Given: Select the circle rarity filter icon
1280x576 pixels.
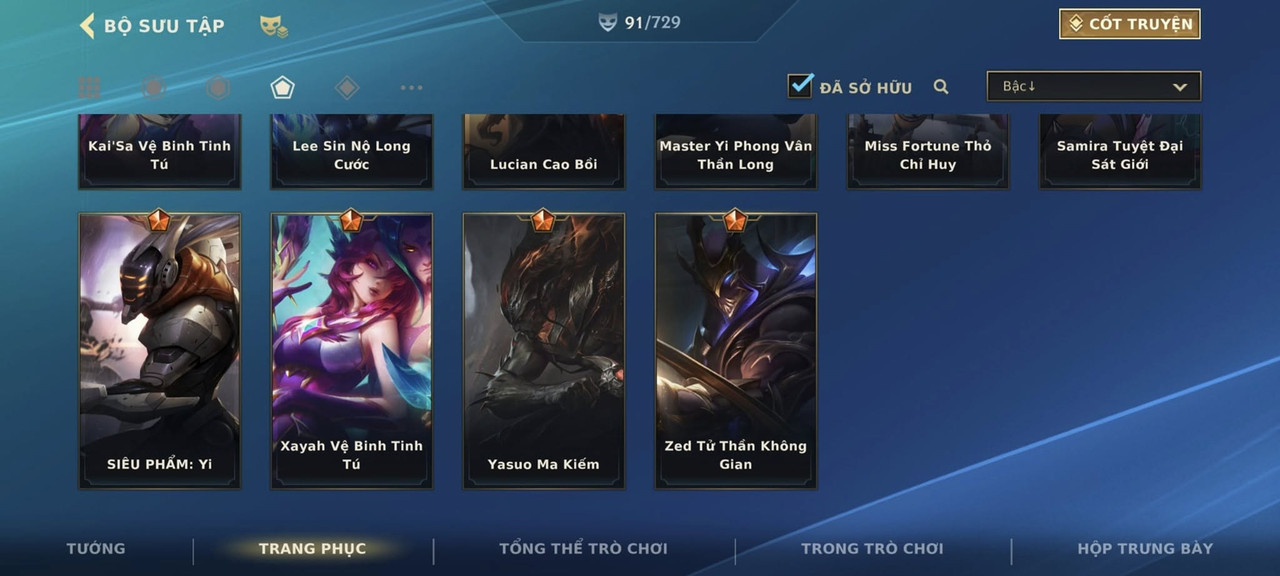Looking at the screenshot, I should [153, 88].
